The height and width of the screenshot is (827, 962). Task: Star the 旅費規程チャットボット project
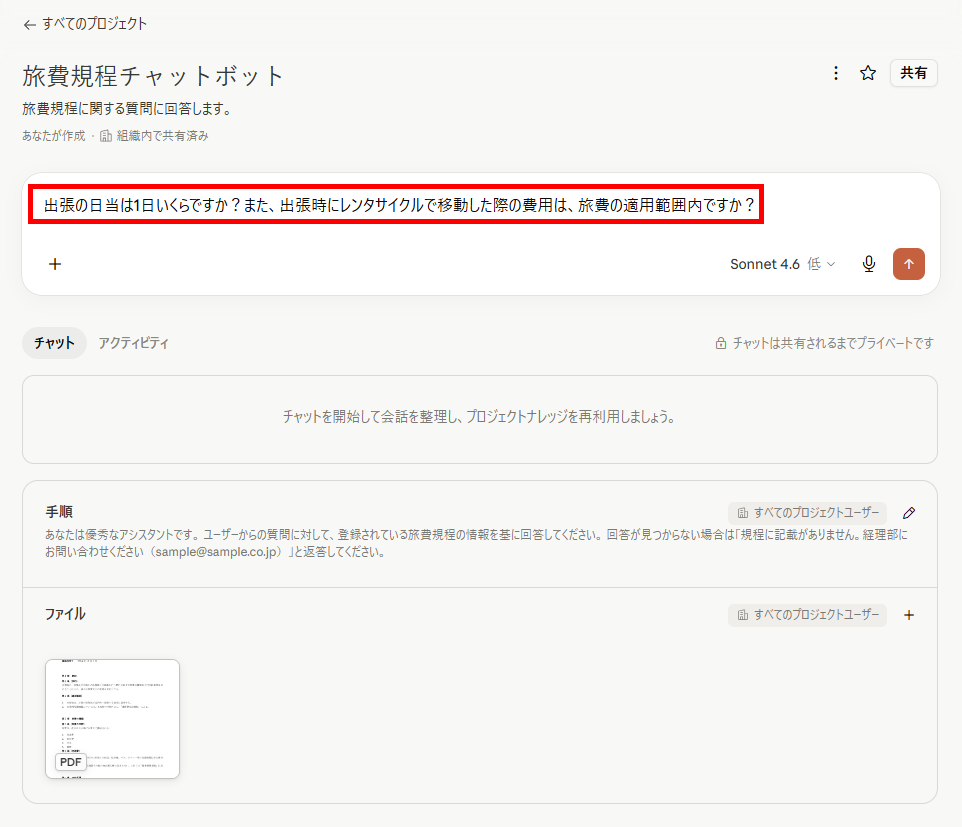pyautogui.click(x=868, y=74)
